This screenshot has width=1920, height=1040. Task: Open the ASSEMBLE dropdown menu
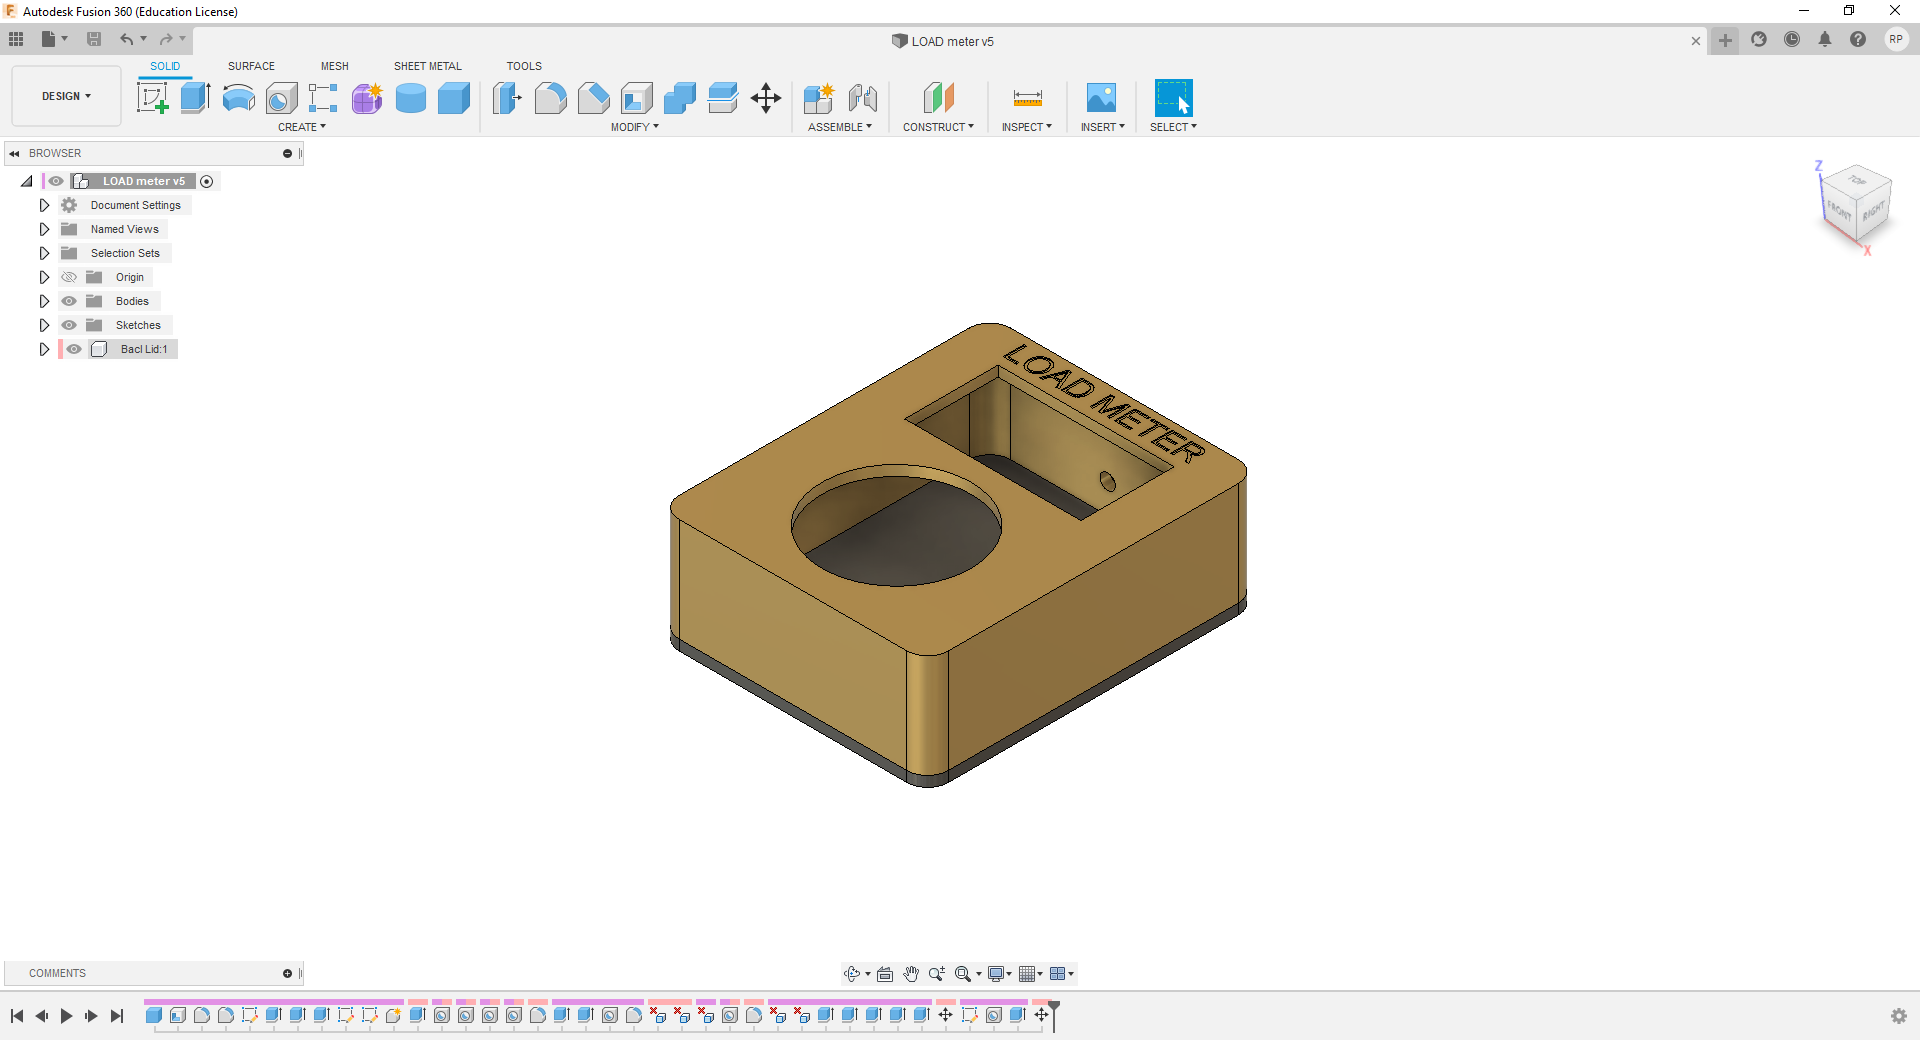[x=840, y=127]
